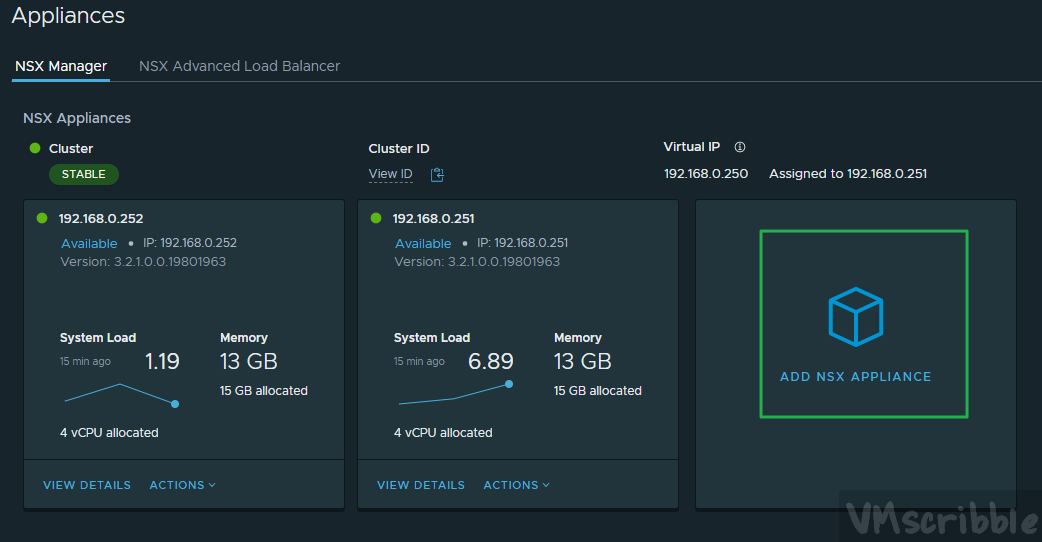This screenshot has height=542, width=1042.
Task: Select the 192.168.0.252 appliance card title
Action: 101,218
